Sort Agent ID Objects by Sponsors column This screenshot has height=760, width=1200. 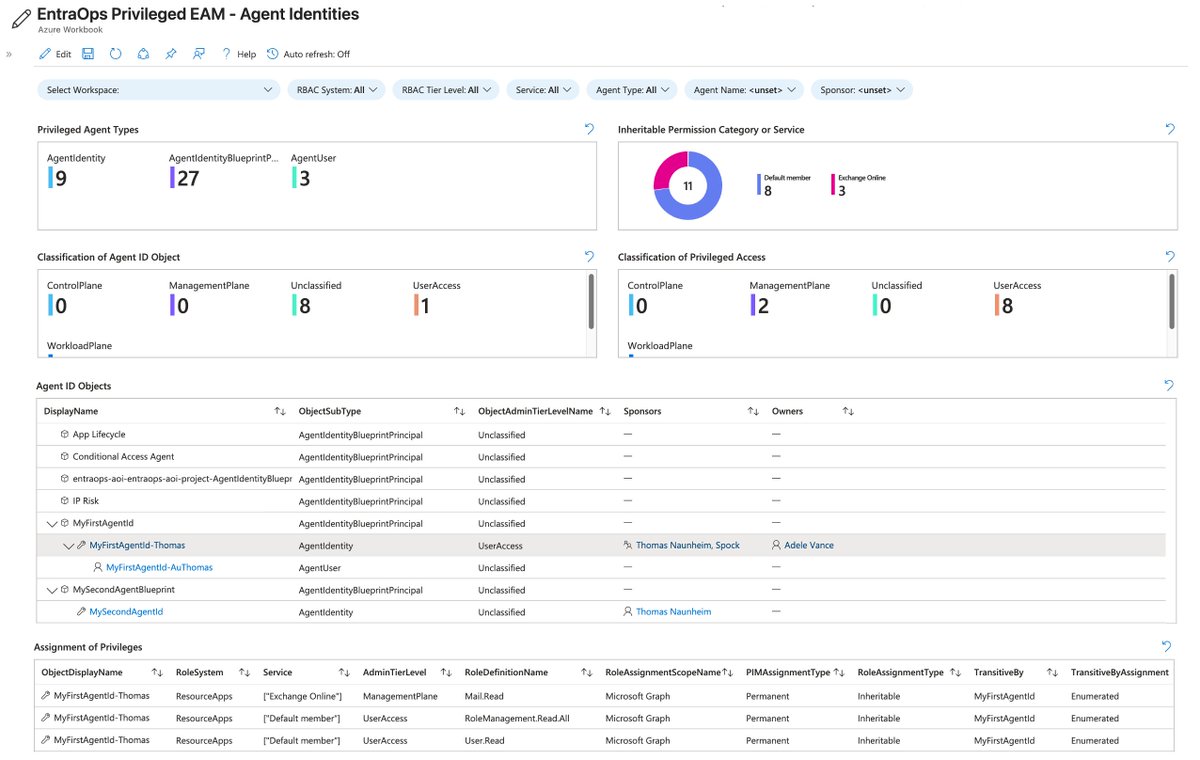click(x=752, y=411)
